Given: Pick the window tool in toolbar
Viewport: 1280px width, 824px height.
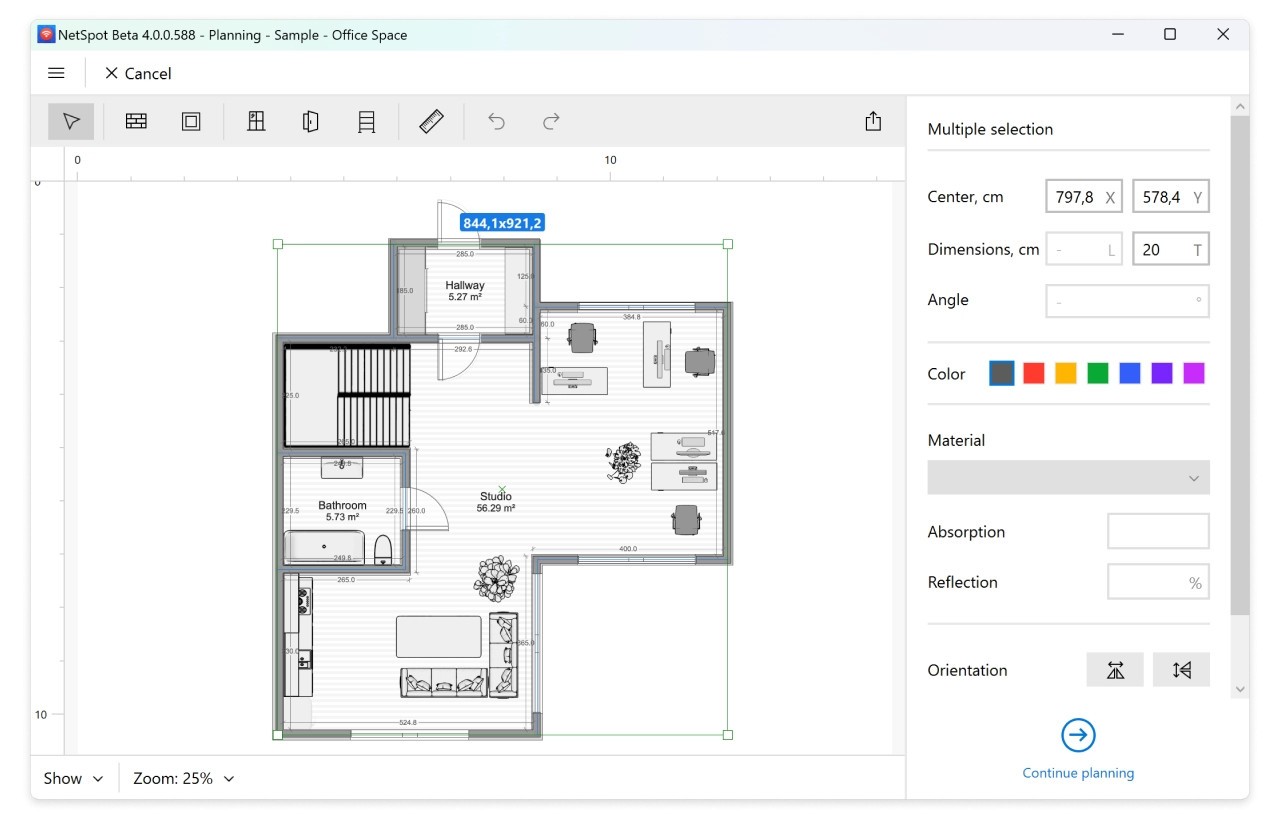Looking at the screenshot, I should click(x=256, y=121).
